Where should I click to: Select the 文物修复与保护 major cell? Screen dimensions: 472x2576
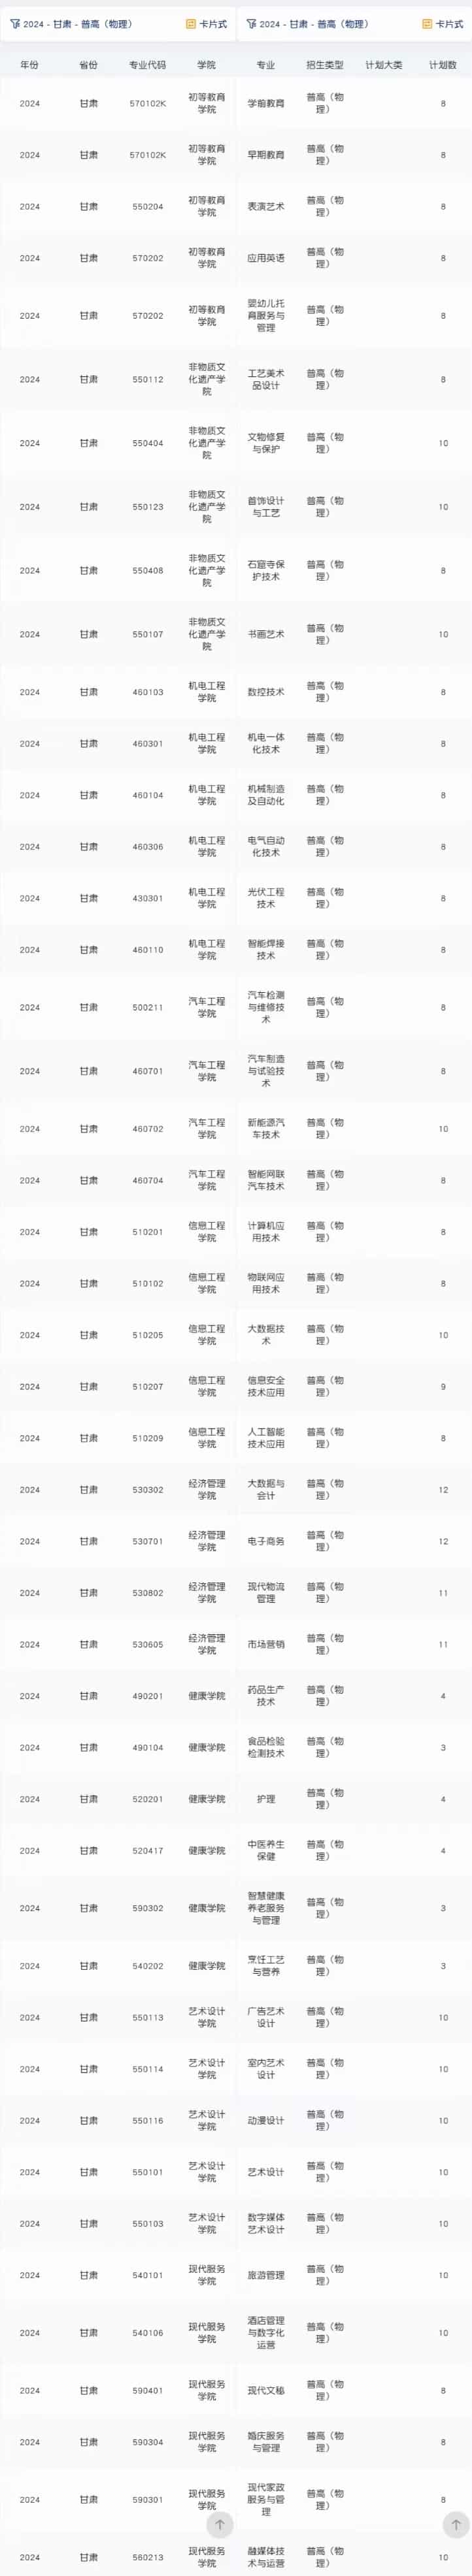click(x=266, y=443)
